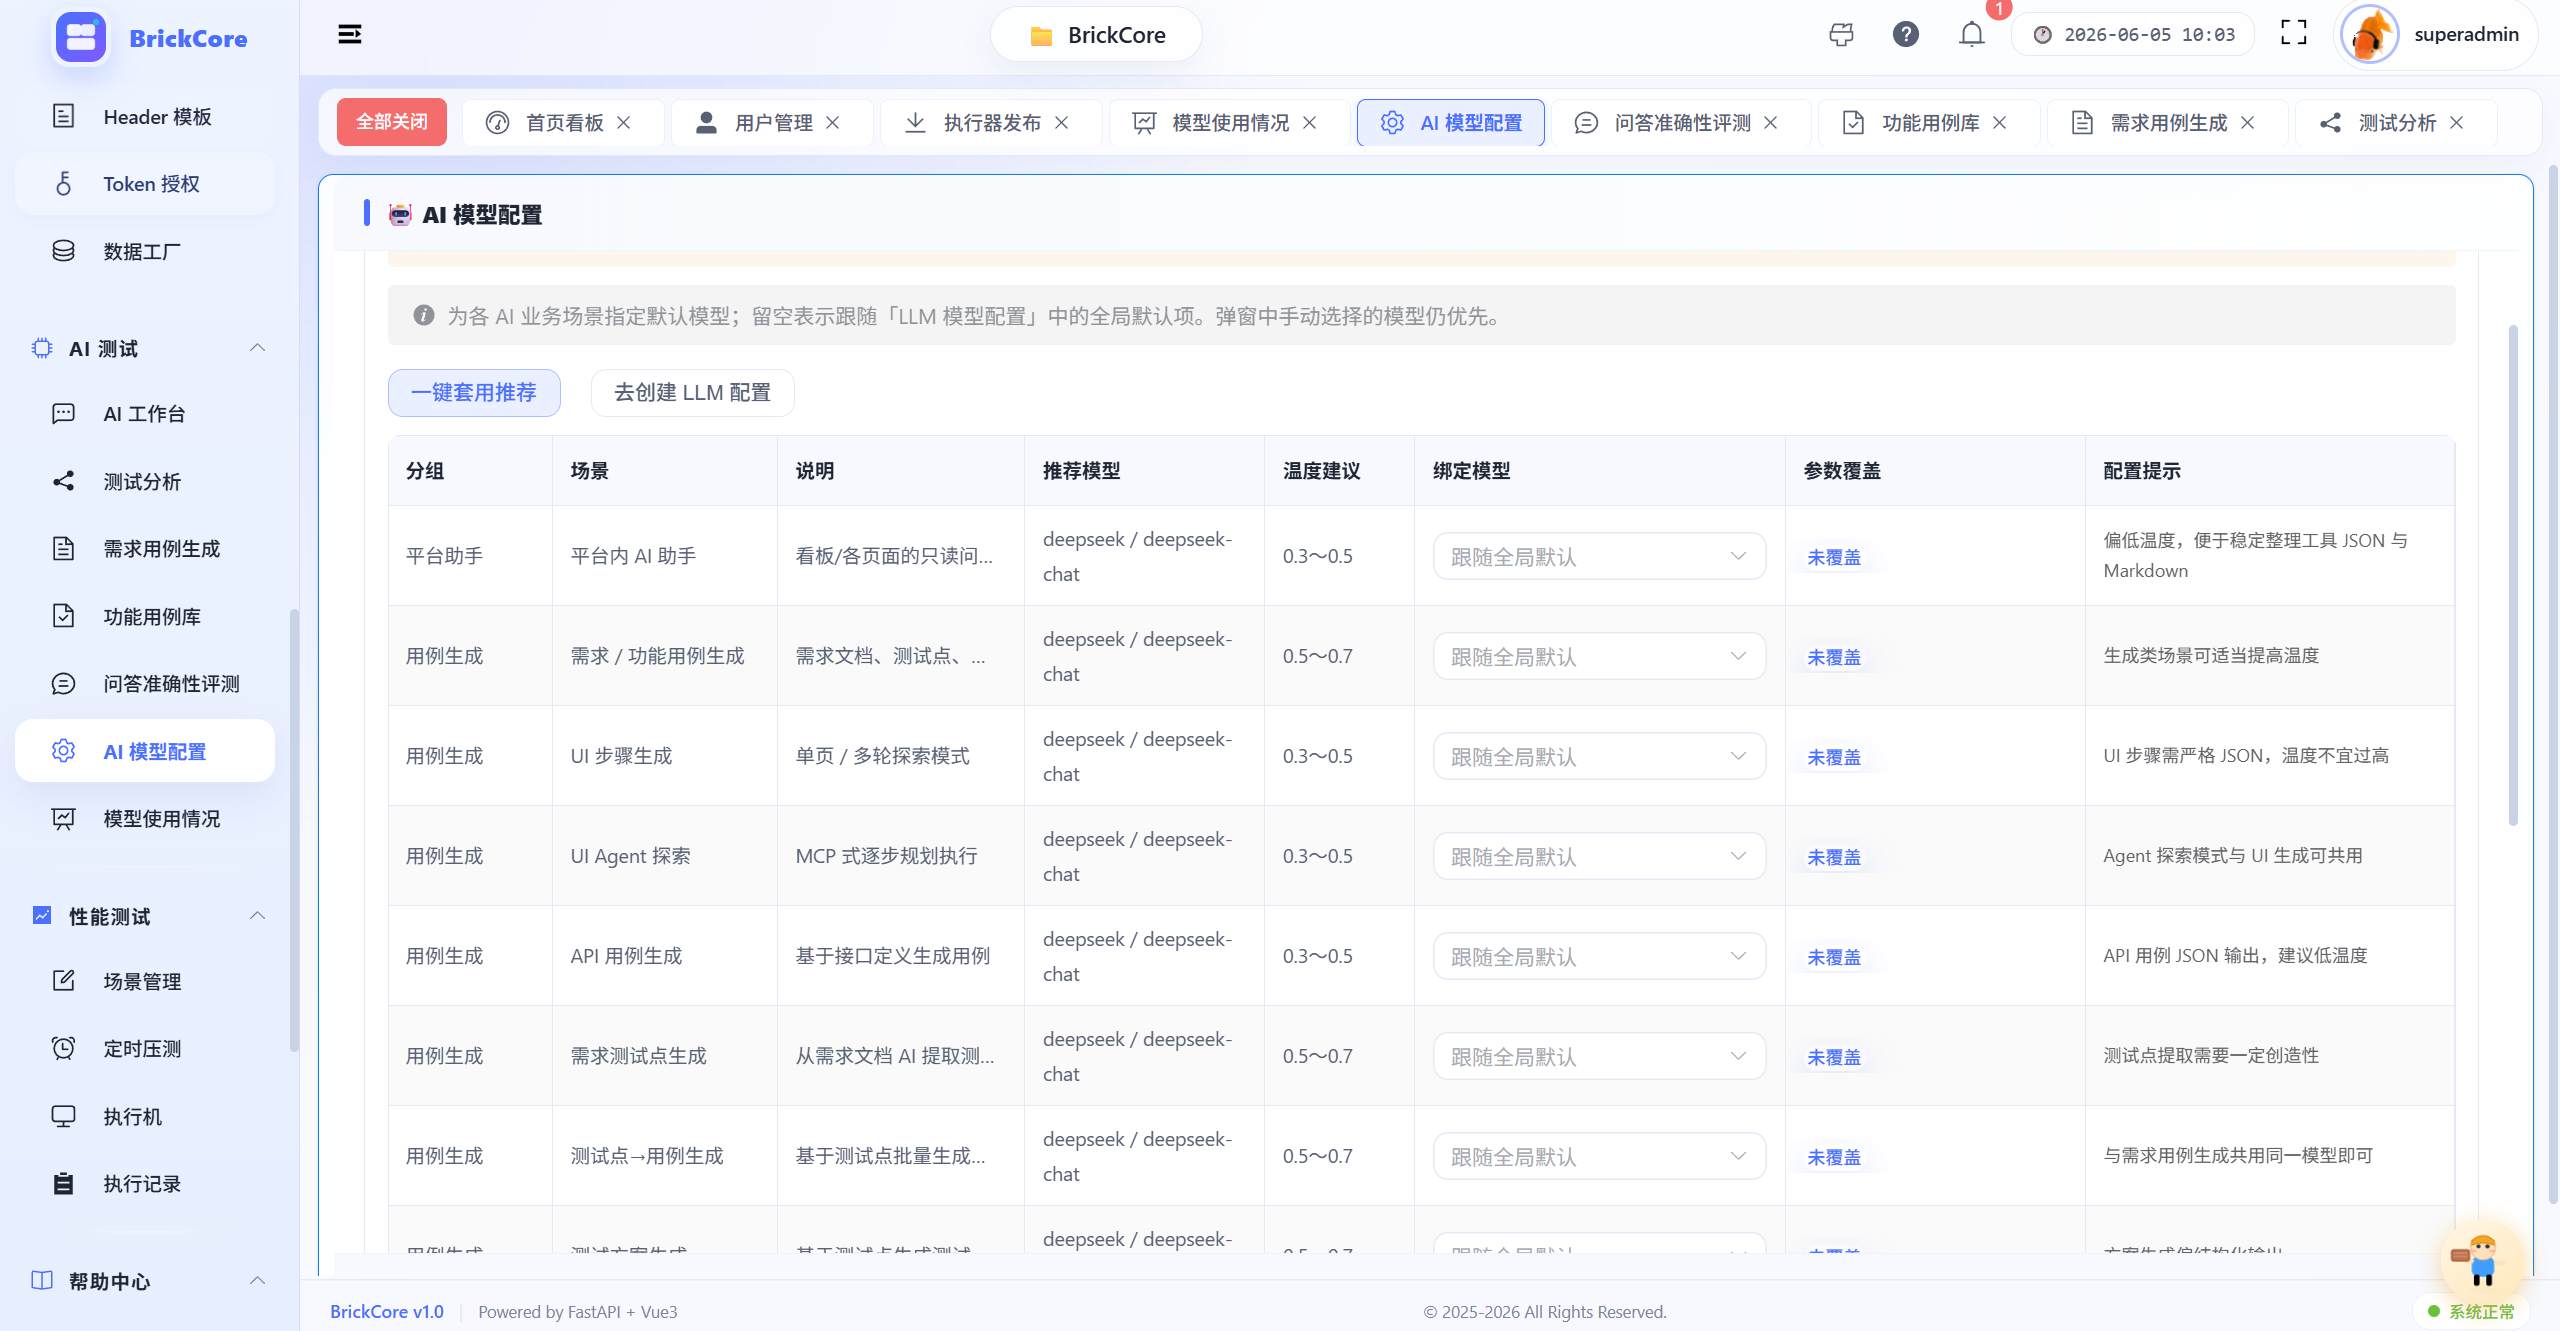Click 未覆盖 tag in API 用例生成 row
This screenshot has width=2560, height=1331.
(x=1834, y=958)
